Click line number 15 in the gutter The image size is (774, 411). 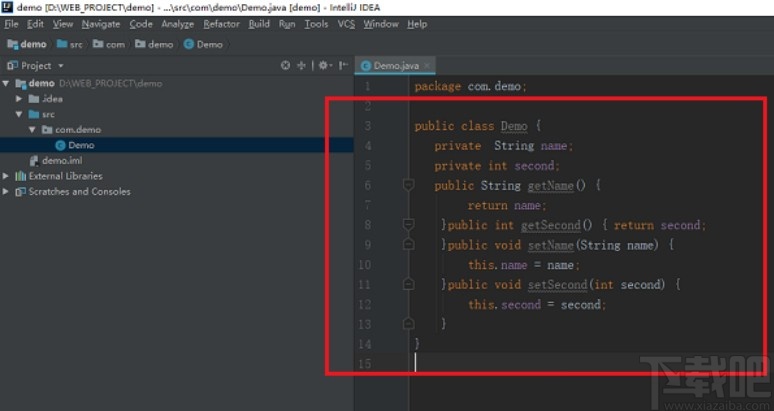(364, 364)
